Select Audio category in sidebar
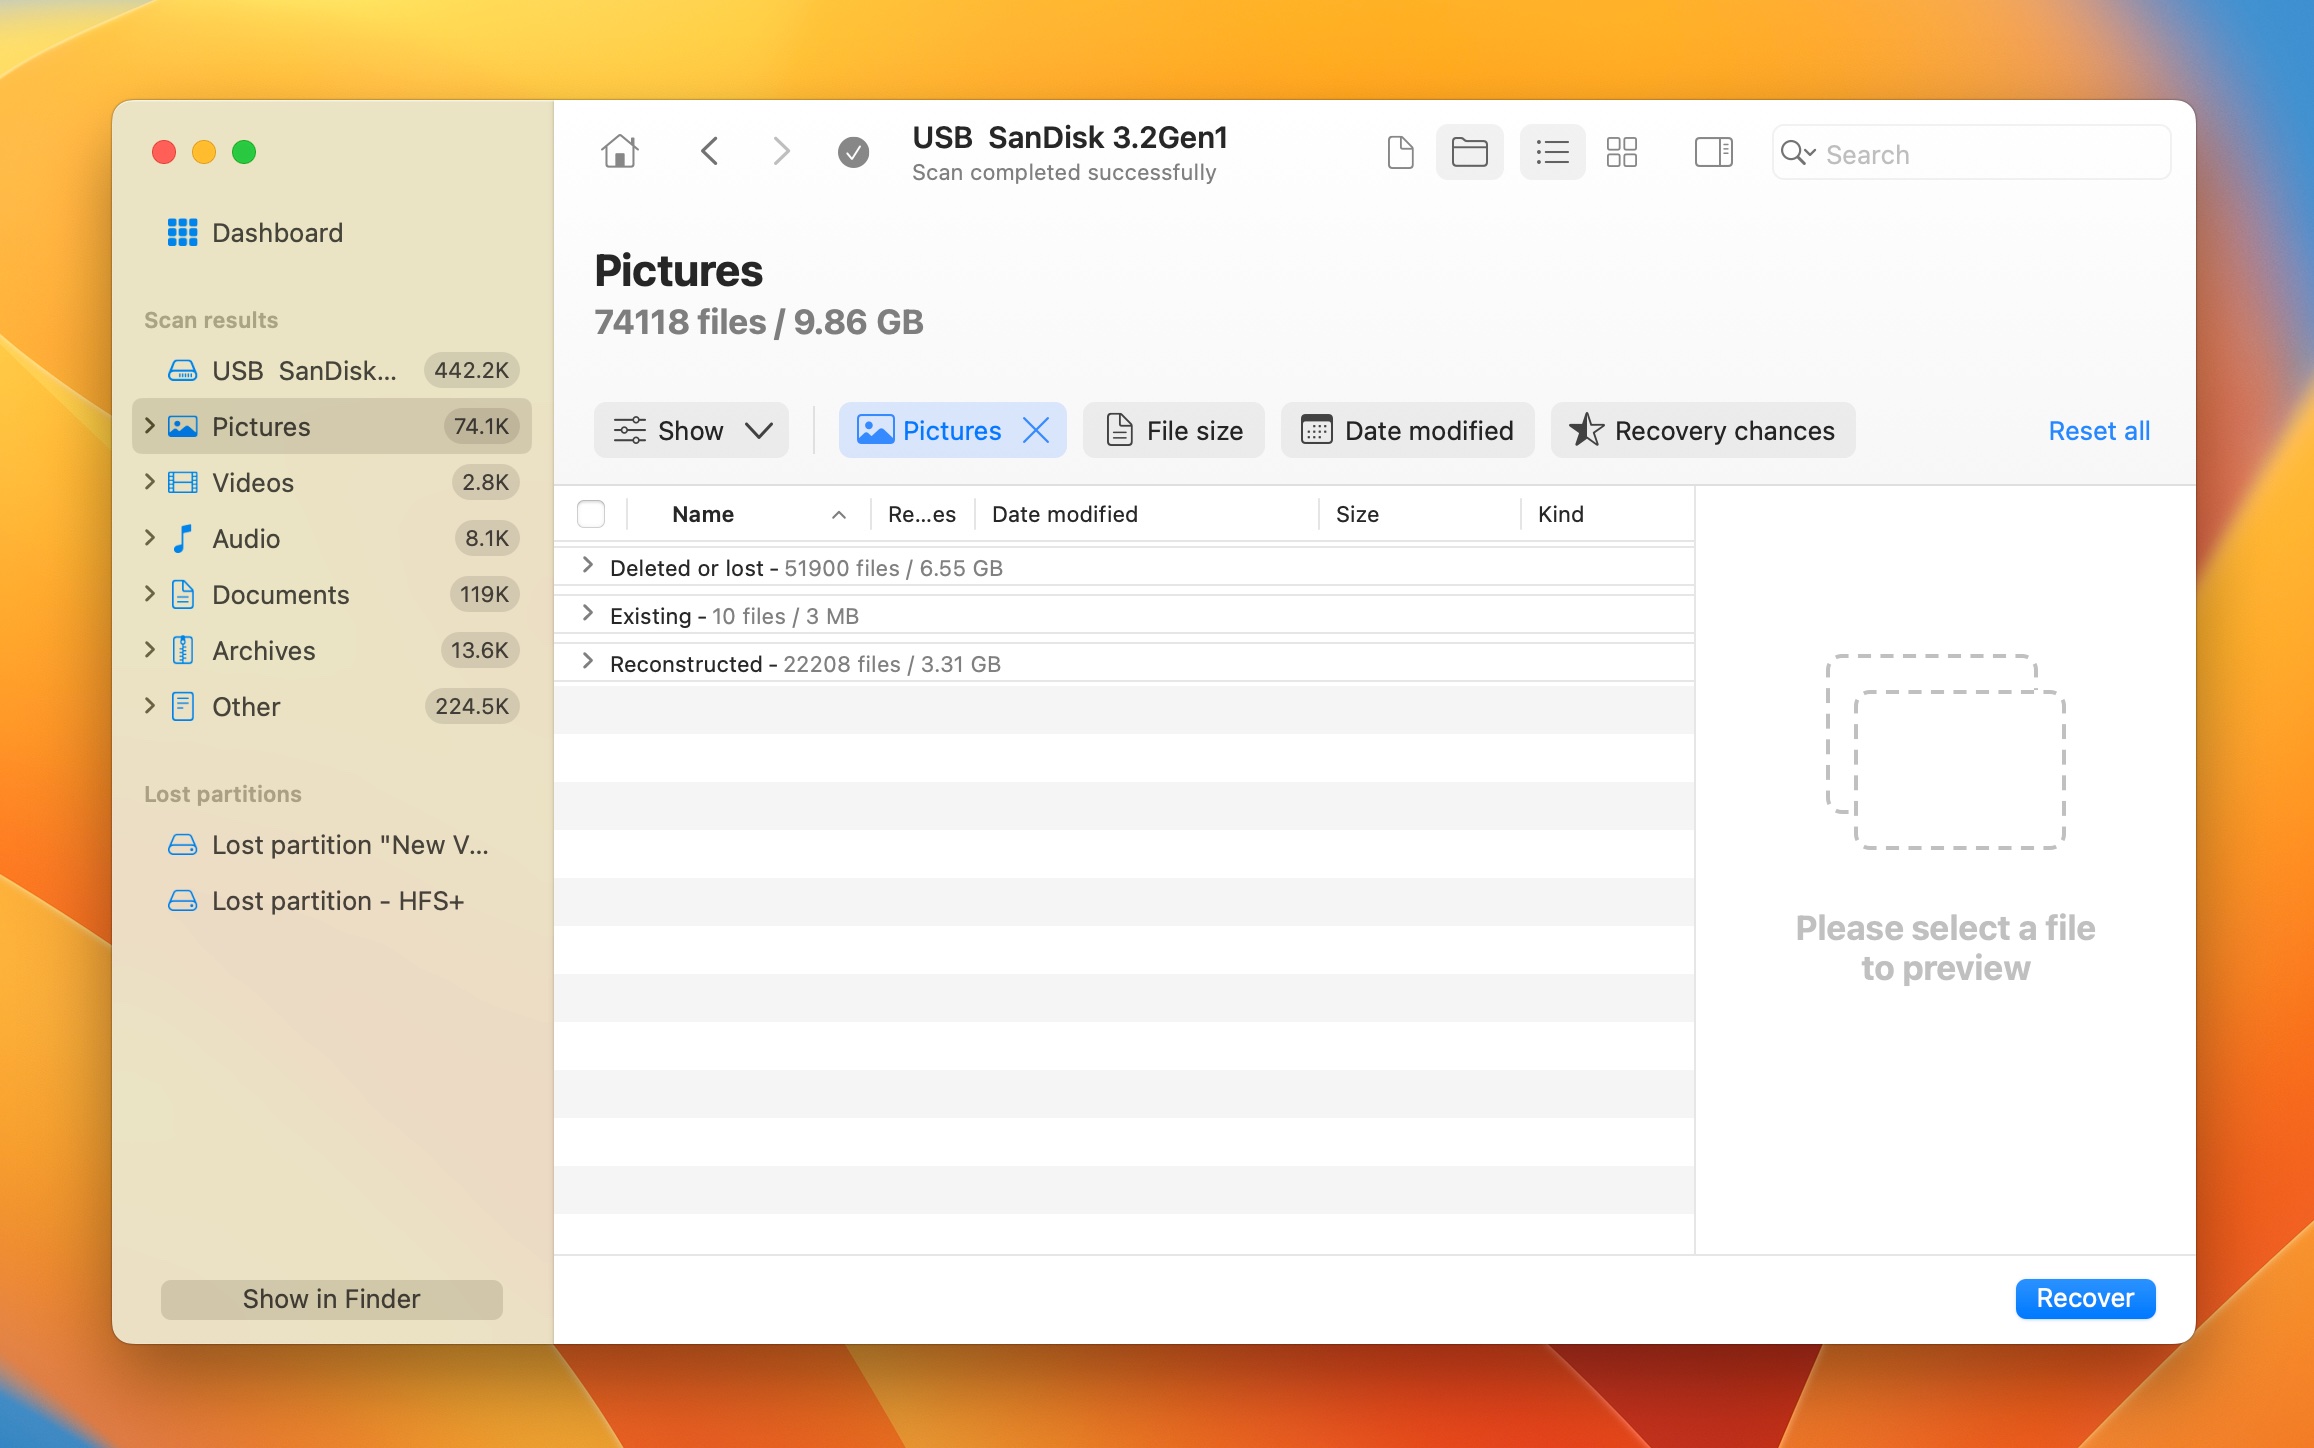The width and height of the screenshot is (2314, 1448). (332, 539)
